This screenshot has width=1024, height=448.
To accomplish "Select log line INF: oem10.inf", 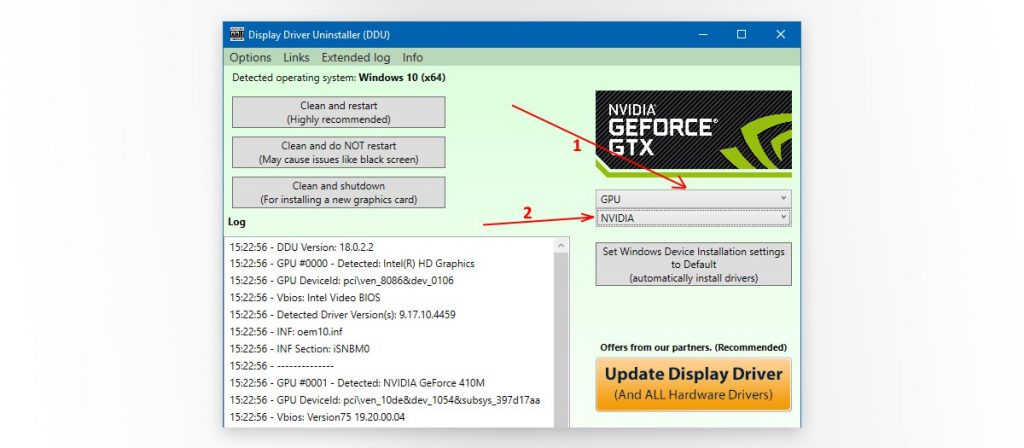I will (286, 332).
